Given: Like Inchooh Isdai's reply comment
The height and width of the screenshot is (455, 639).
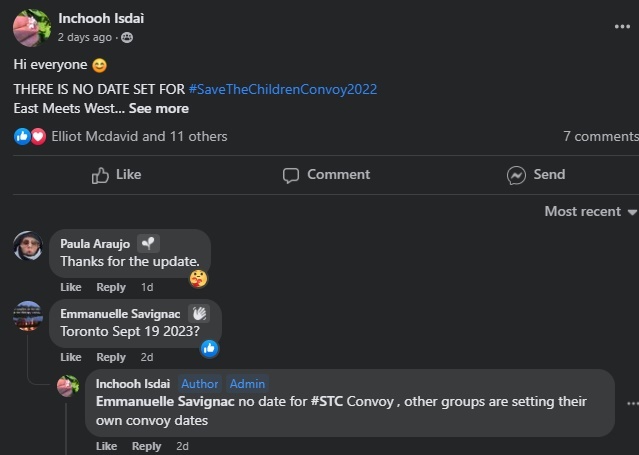Looking at the screenshot, I should (106, 446).
